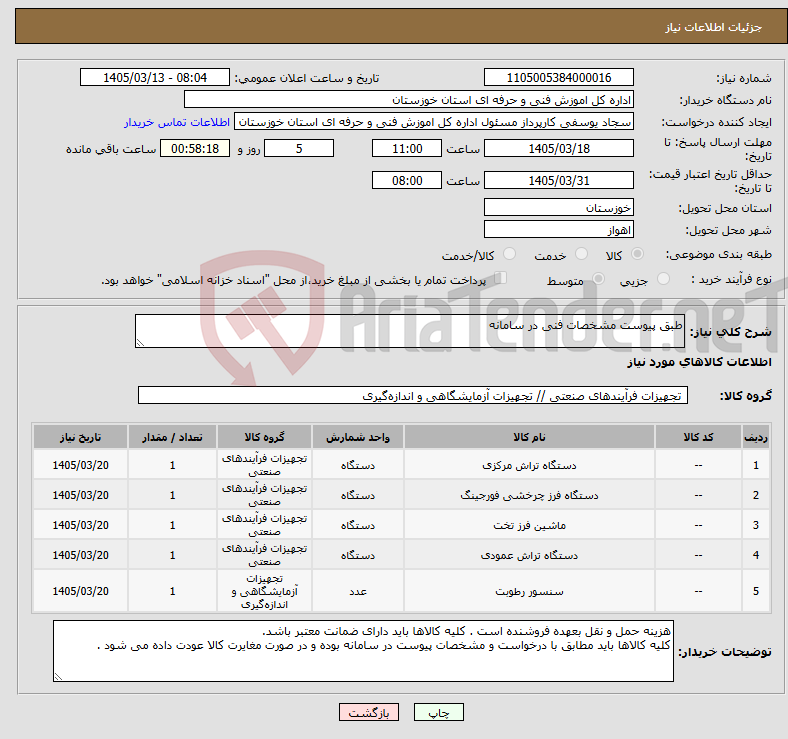Select the کالا/خدمت radio button
The image size is (788, 739).
[x=510, y=254]
